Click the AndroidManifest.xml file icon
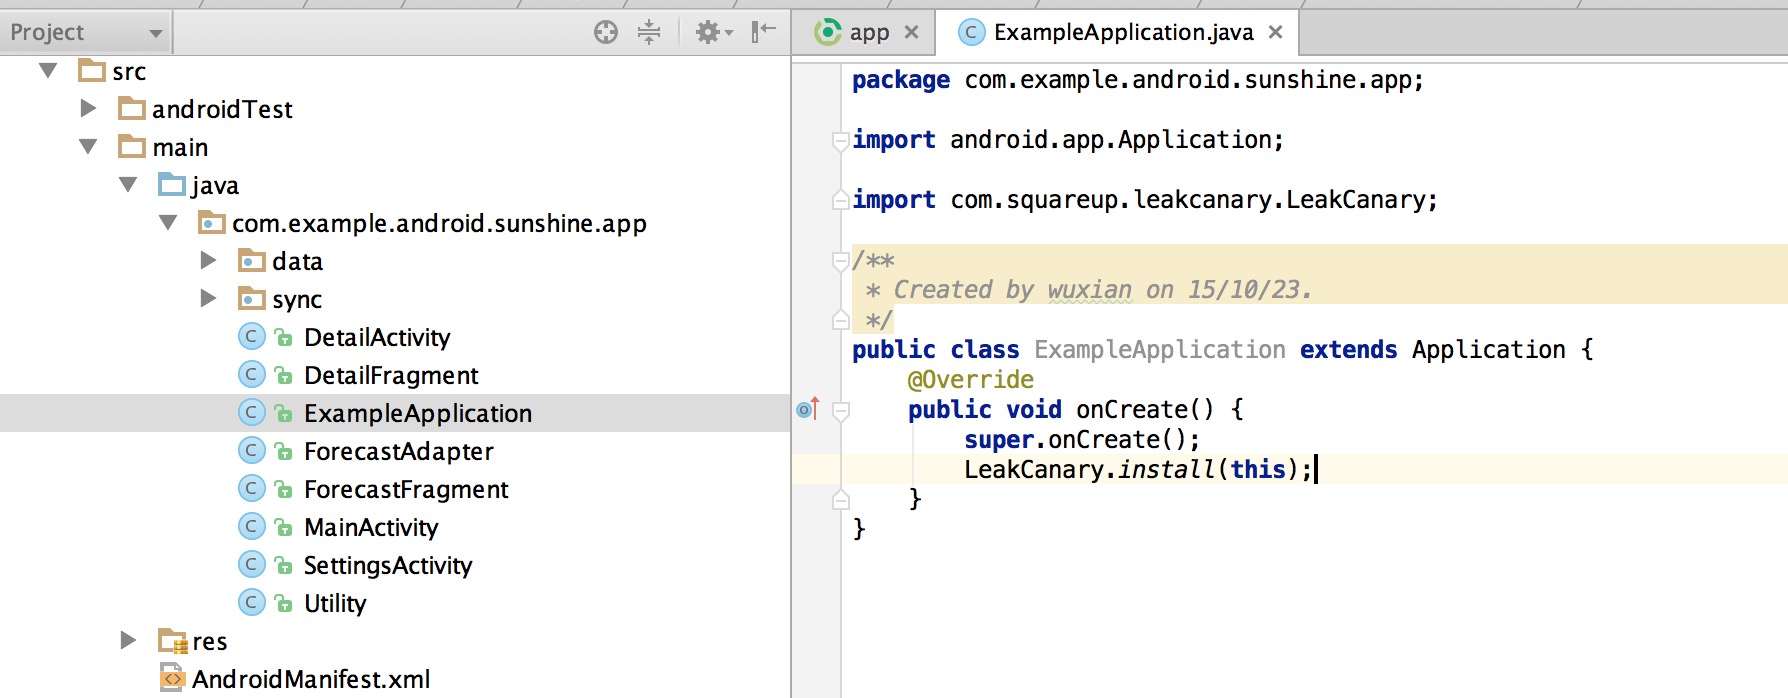The width and height of the screenshot is (1788, 698). [x=172, y=678]
